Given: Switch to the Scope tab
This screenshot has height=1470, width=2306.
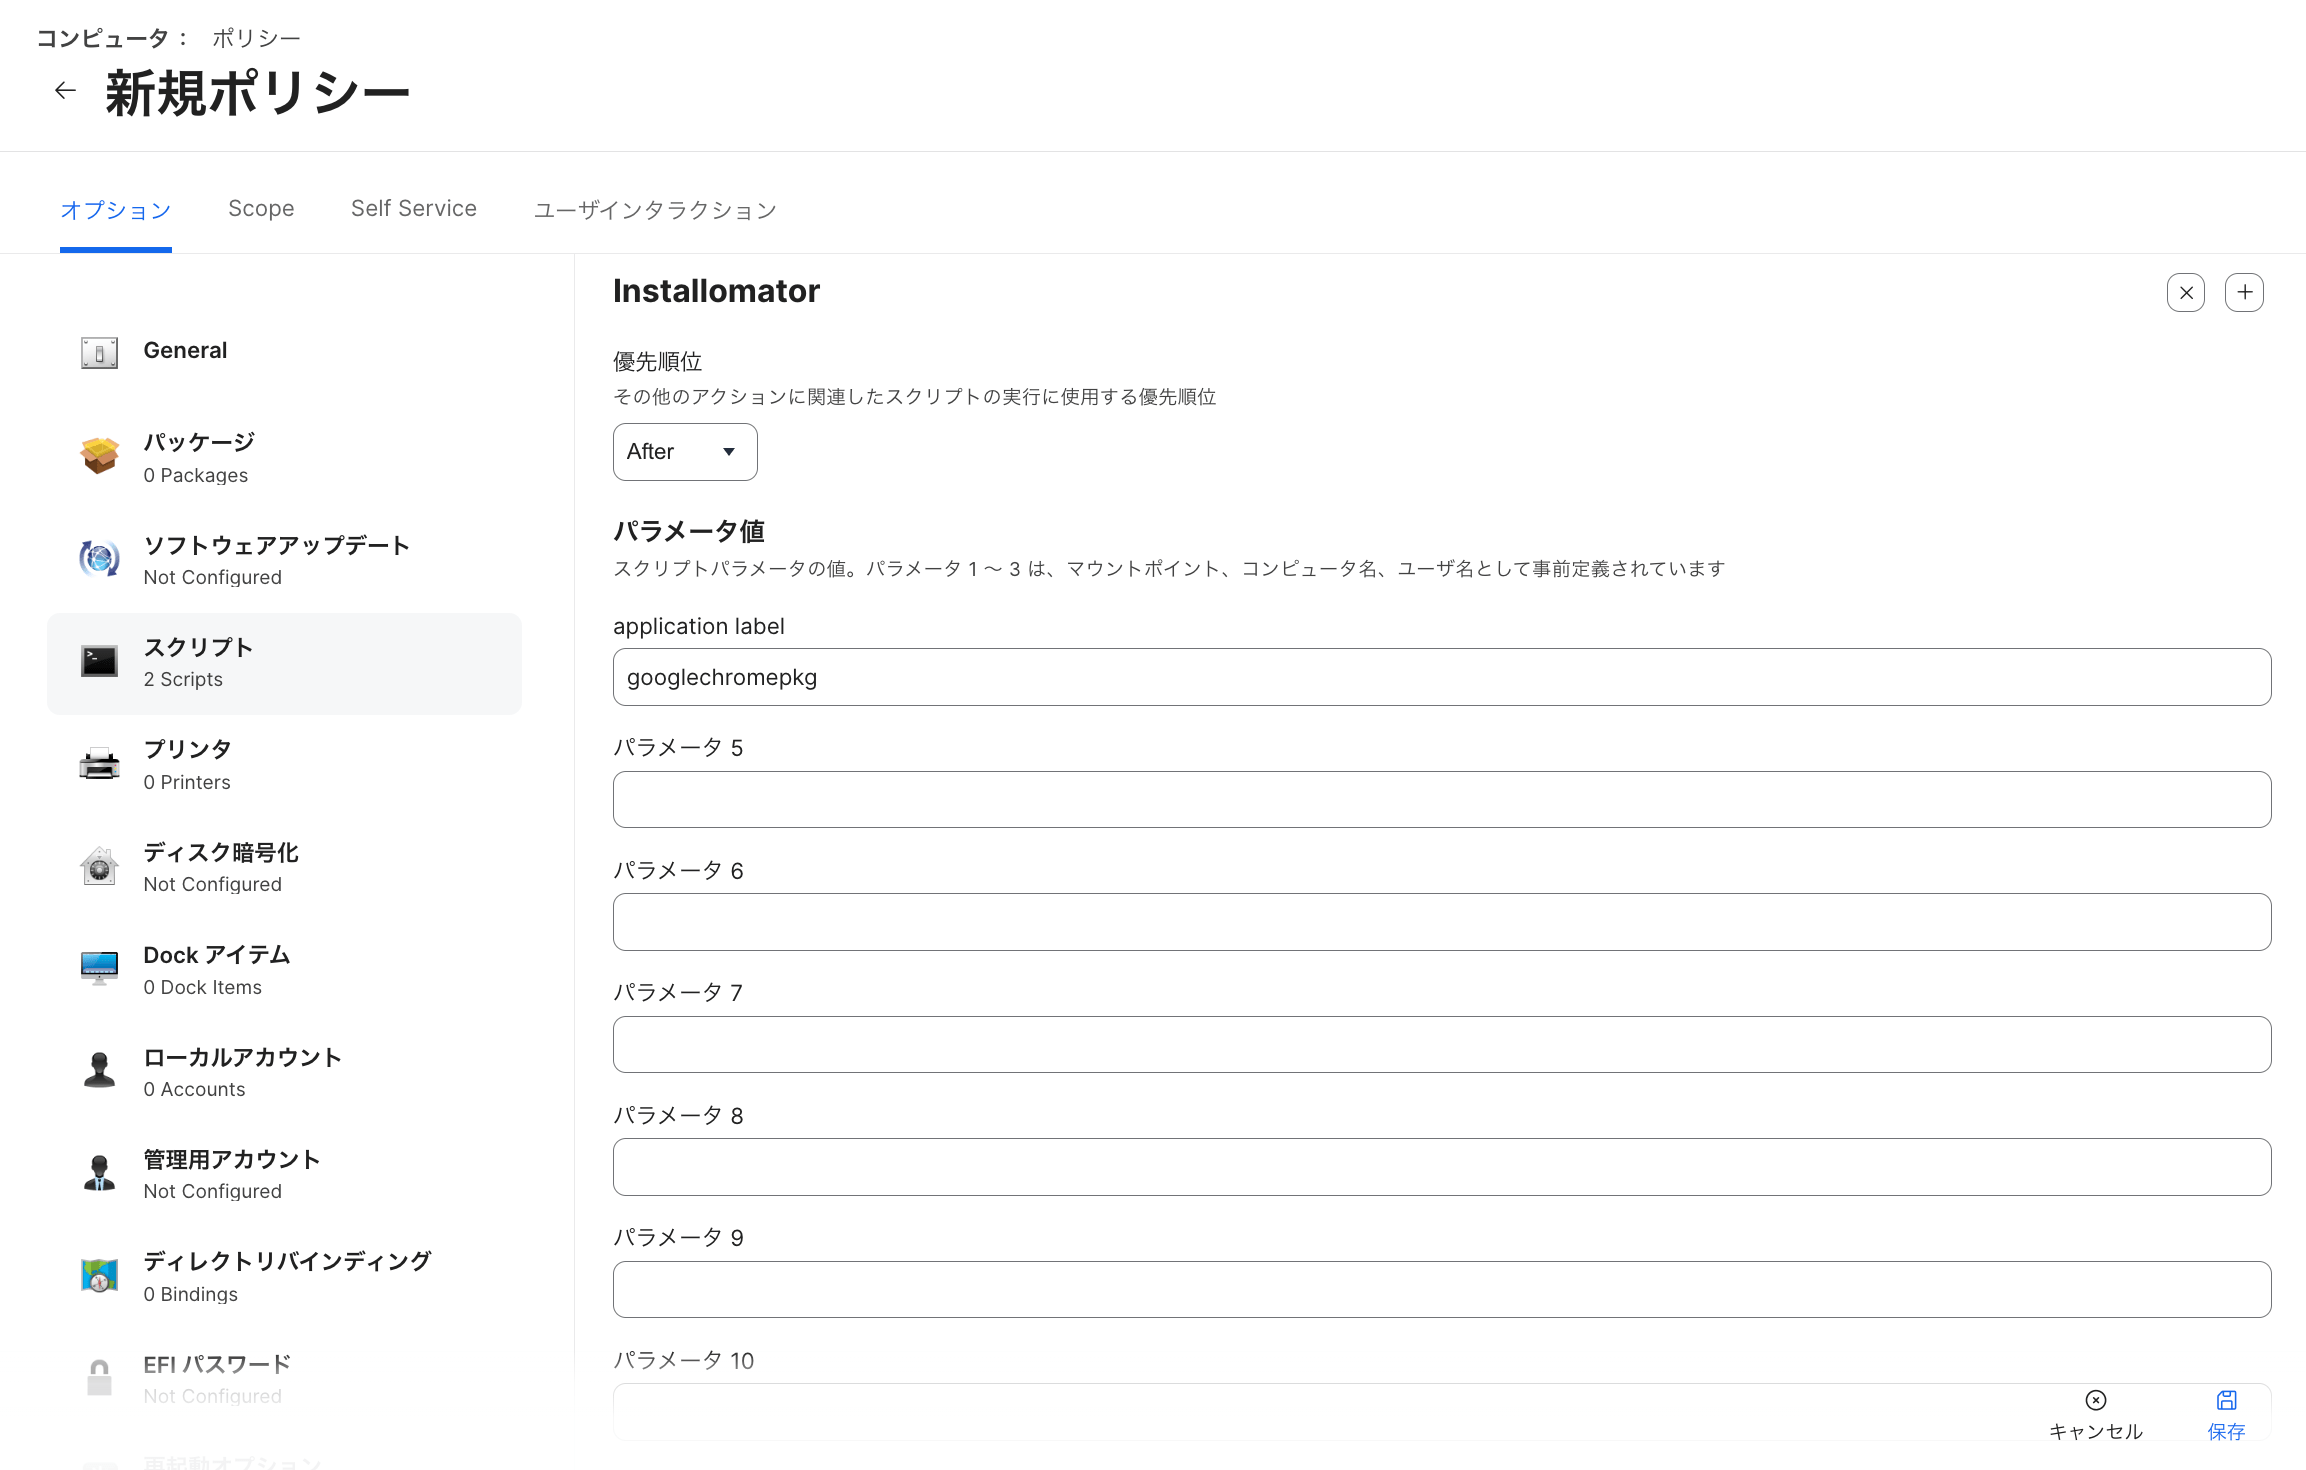Looking at the screenshot, I should click(261, 209).
